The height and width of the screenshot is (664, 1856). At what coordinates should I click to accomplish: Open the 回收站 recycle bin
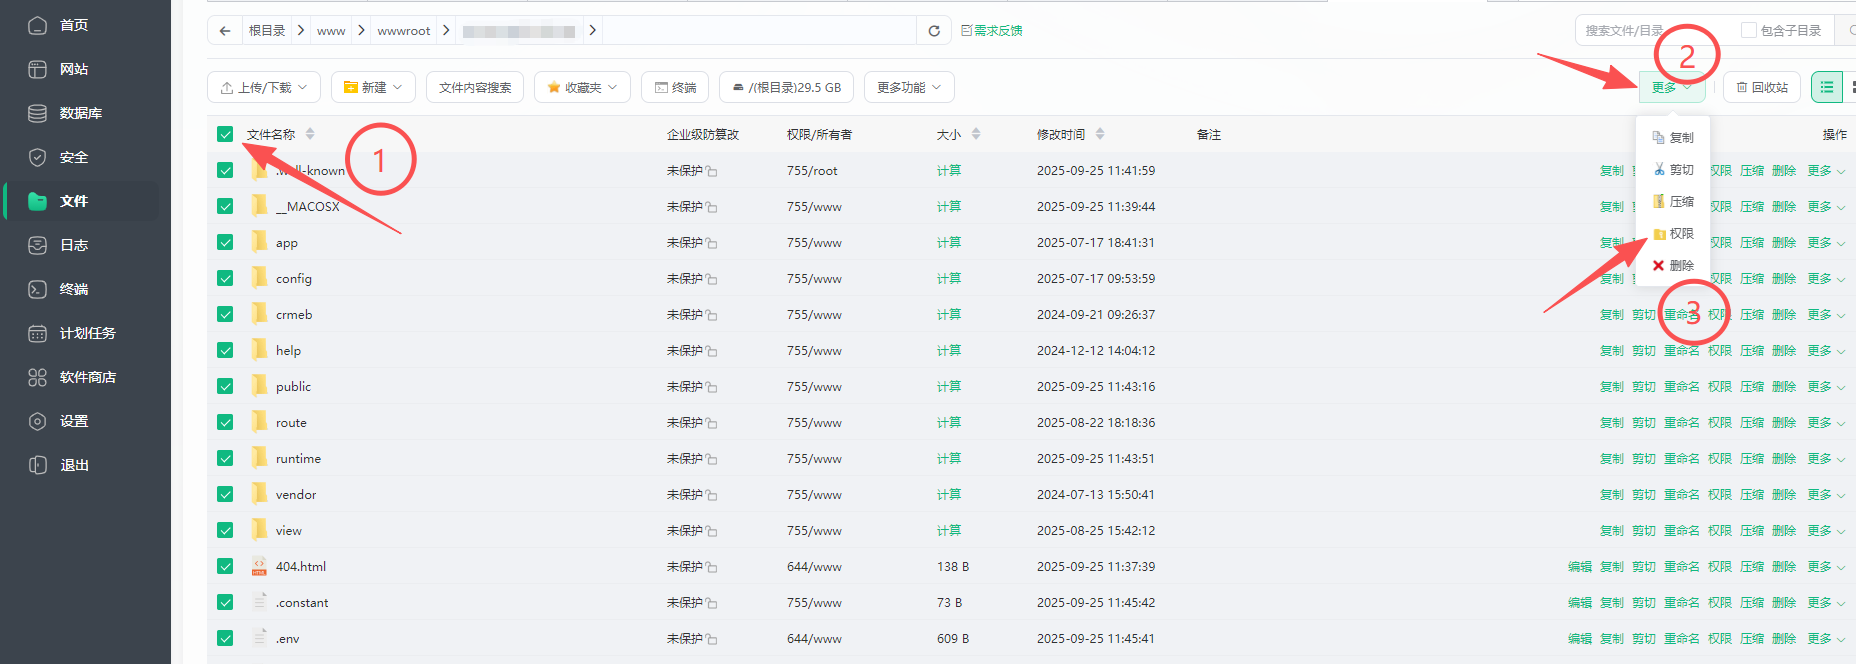pos(1762,87)
